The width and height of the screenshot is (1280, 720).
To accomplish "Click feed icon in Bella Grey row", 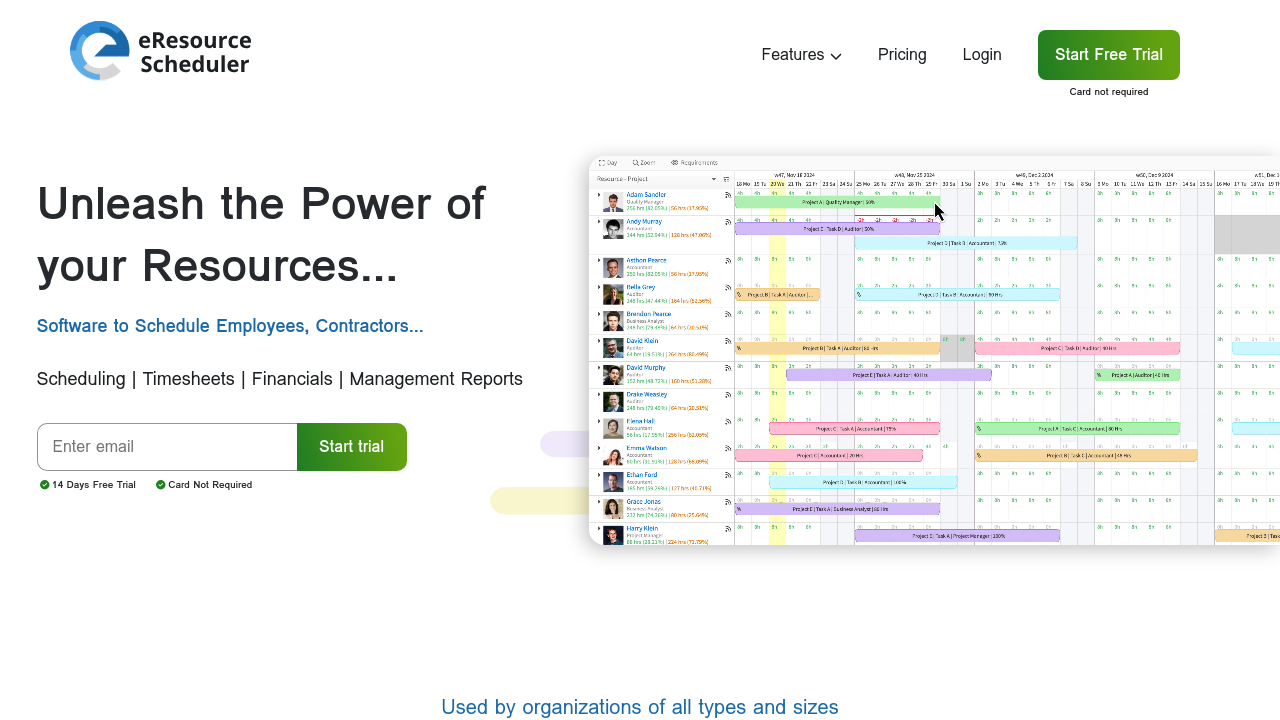I will coord(728,287).
